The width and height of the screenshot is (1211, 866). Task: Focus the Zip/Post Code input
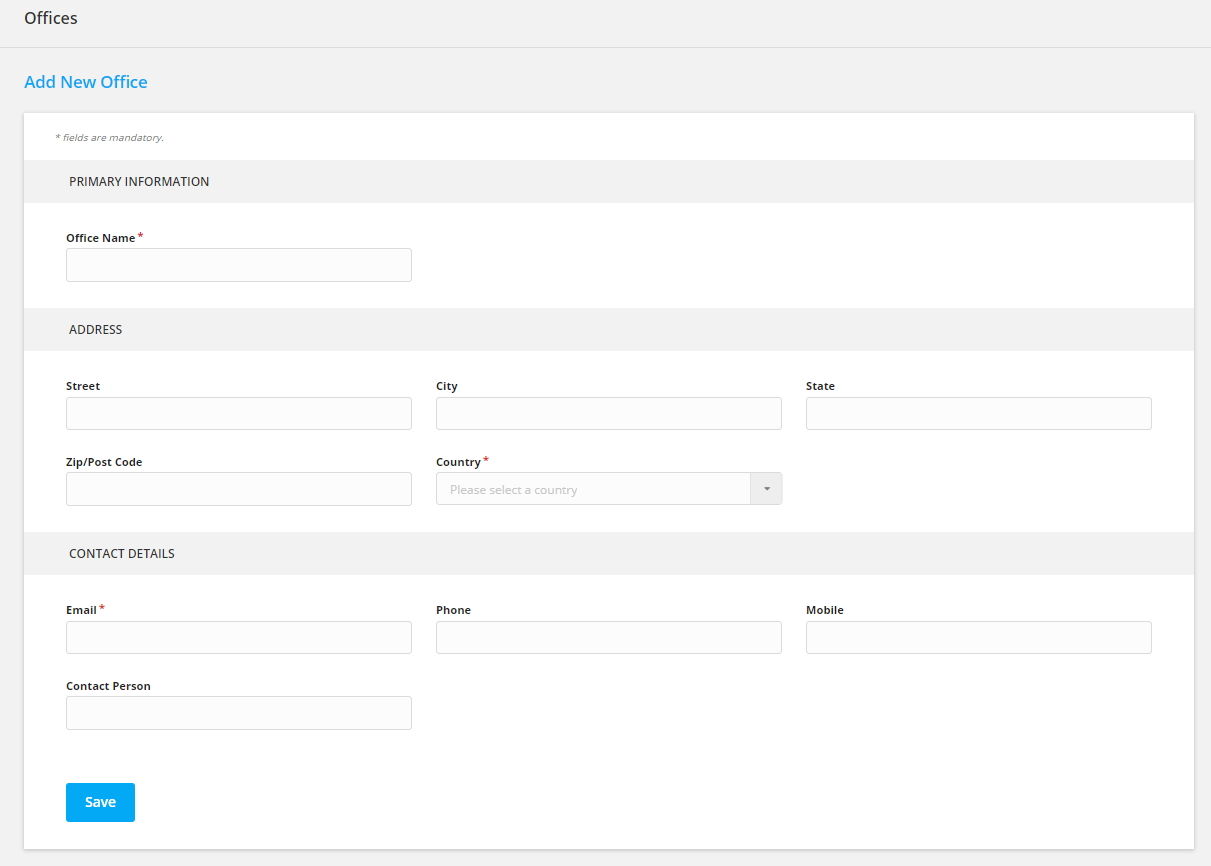[239, 489]
